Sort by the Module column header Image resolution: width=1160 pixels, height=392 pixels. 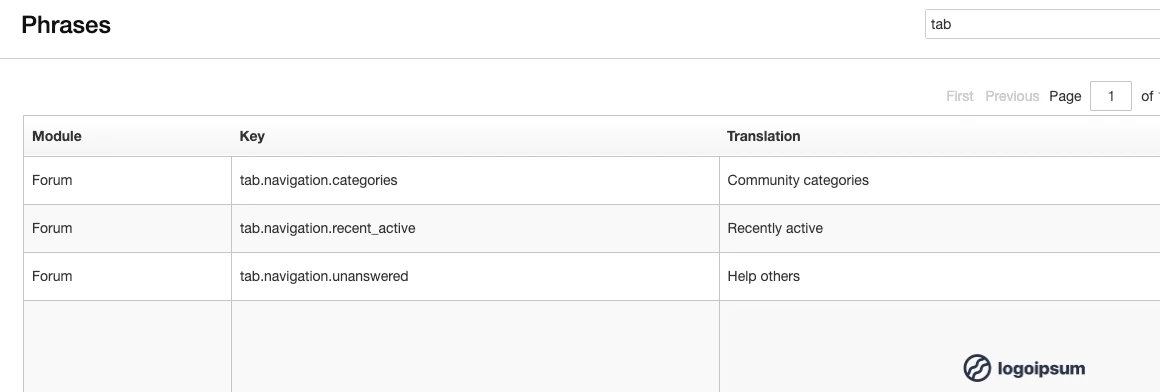(x=57, y=136)
